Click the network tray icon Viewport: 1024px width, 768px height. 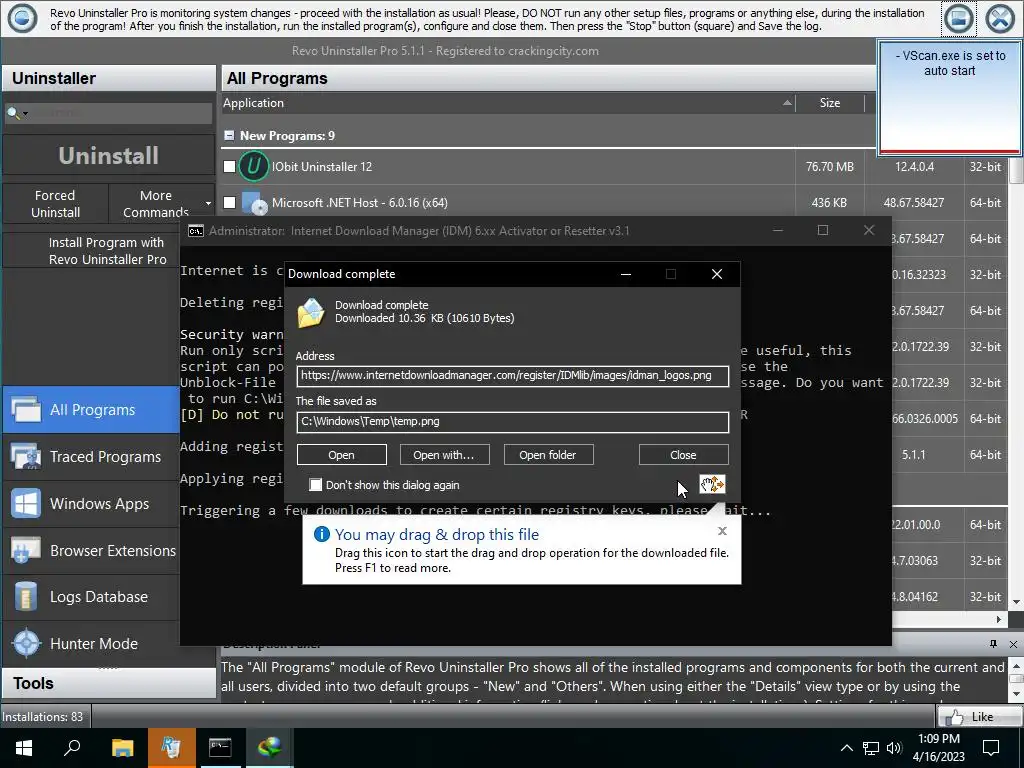point(871,748)
